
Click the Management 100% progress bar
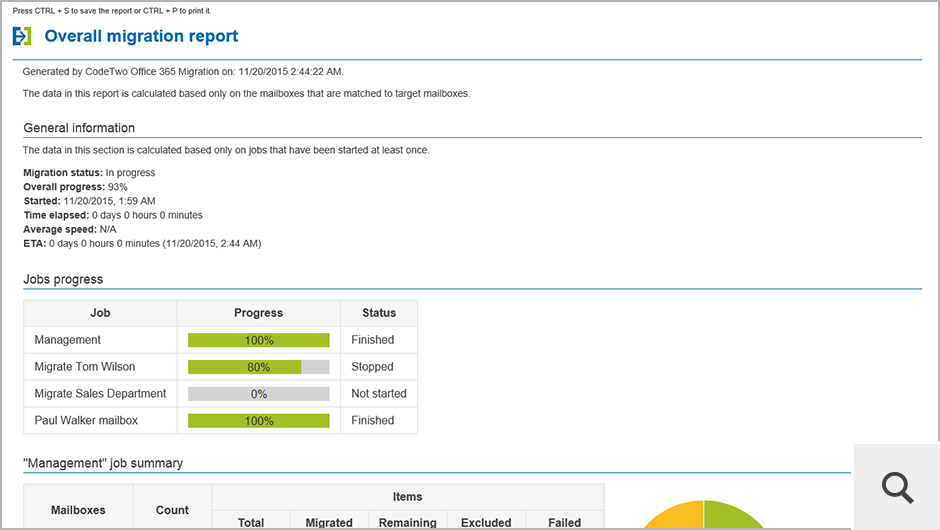pos(258,340)
